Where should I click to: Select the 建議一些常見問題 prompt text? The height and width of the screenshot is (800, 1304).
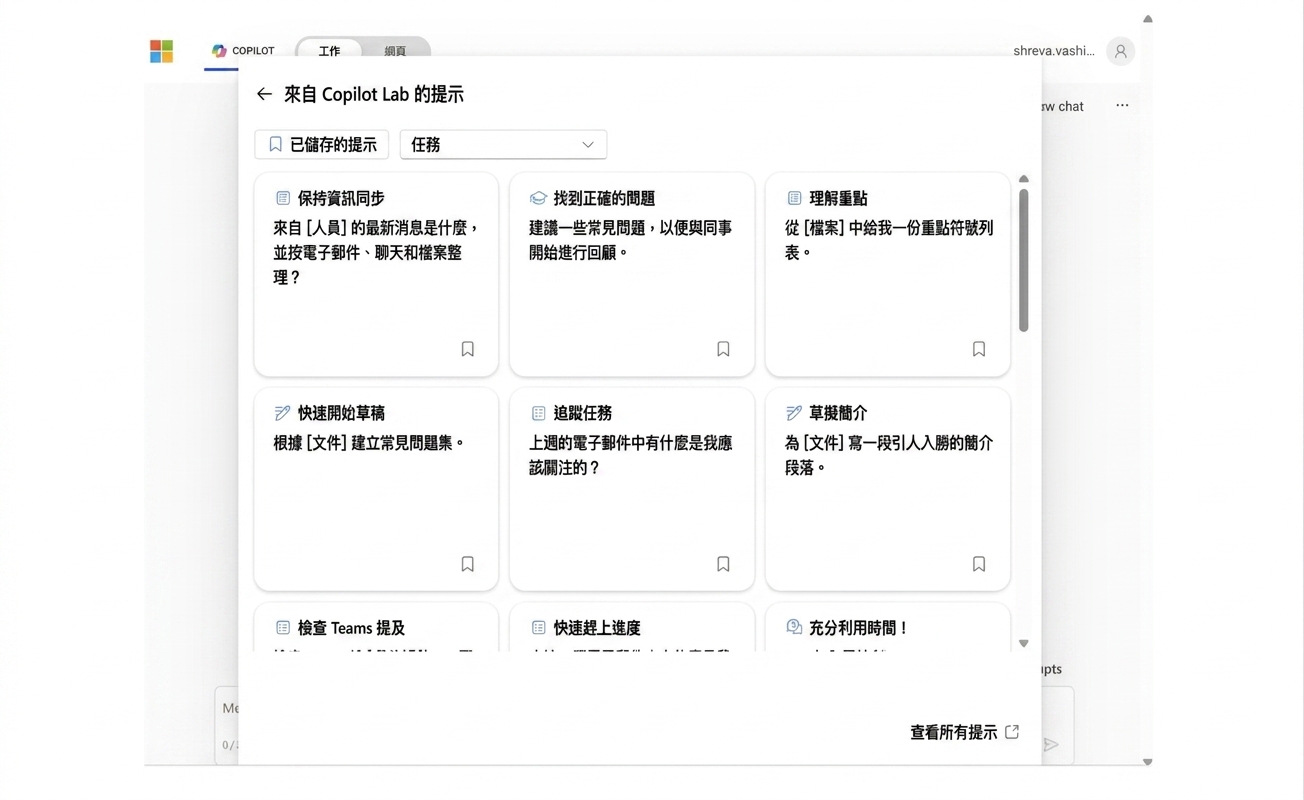pos(631,240)
